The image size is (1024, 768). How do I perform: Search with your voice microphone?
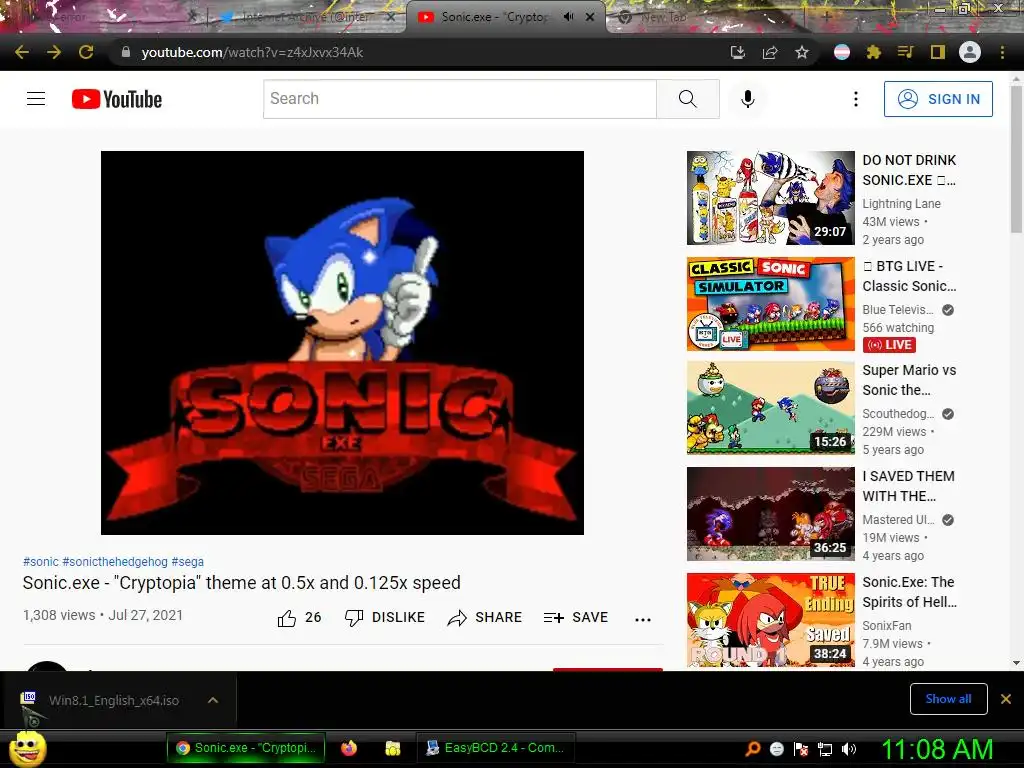coord(748,99)
